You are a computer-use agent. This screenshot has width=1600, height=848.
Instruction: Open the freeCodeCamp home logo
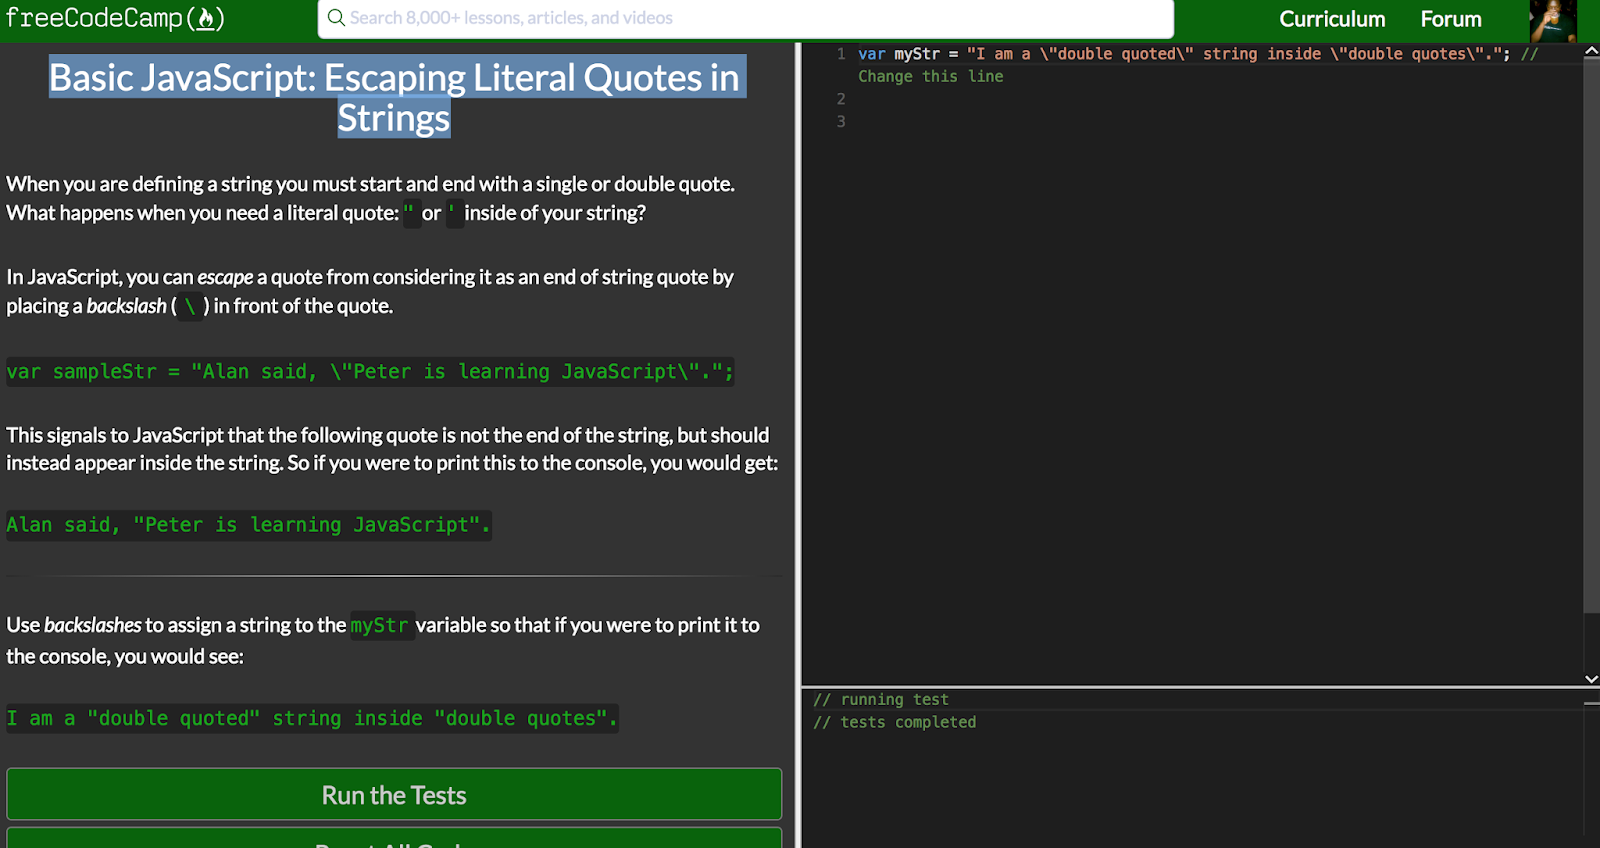115,18
